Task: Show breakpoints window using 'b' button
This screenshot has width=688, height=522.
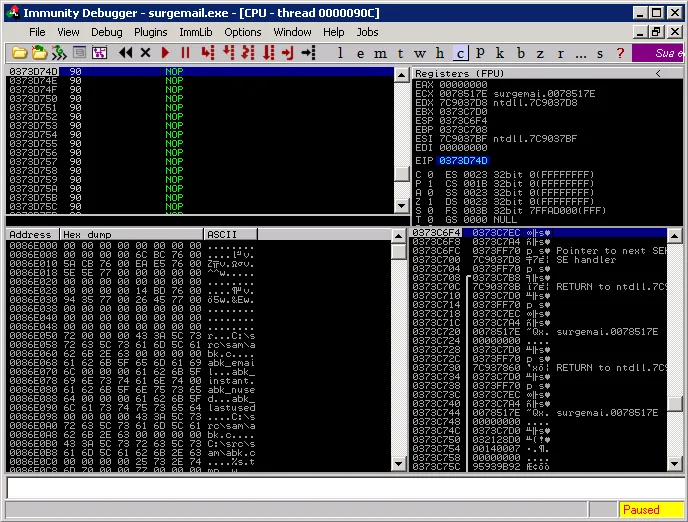Action: [x=521, y=52]
